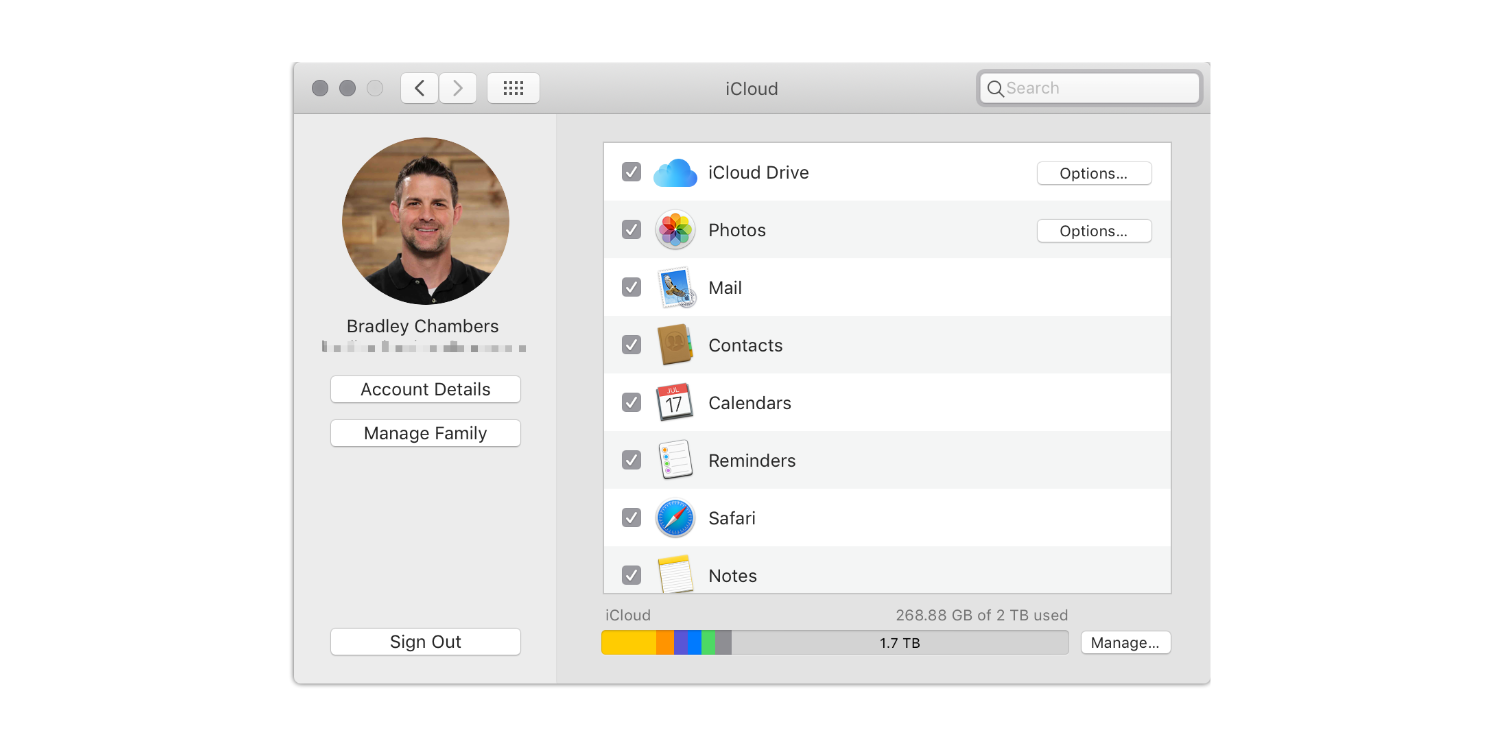Open Manage storage dialog
This screenshot has height=750, width=1500.
pyautogui.click(x=1125, y=643)
